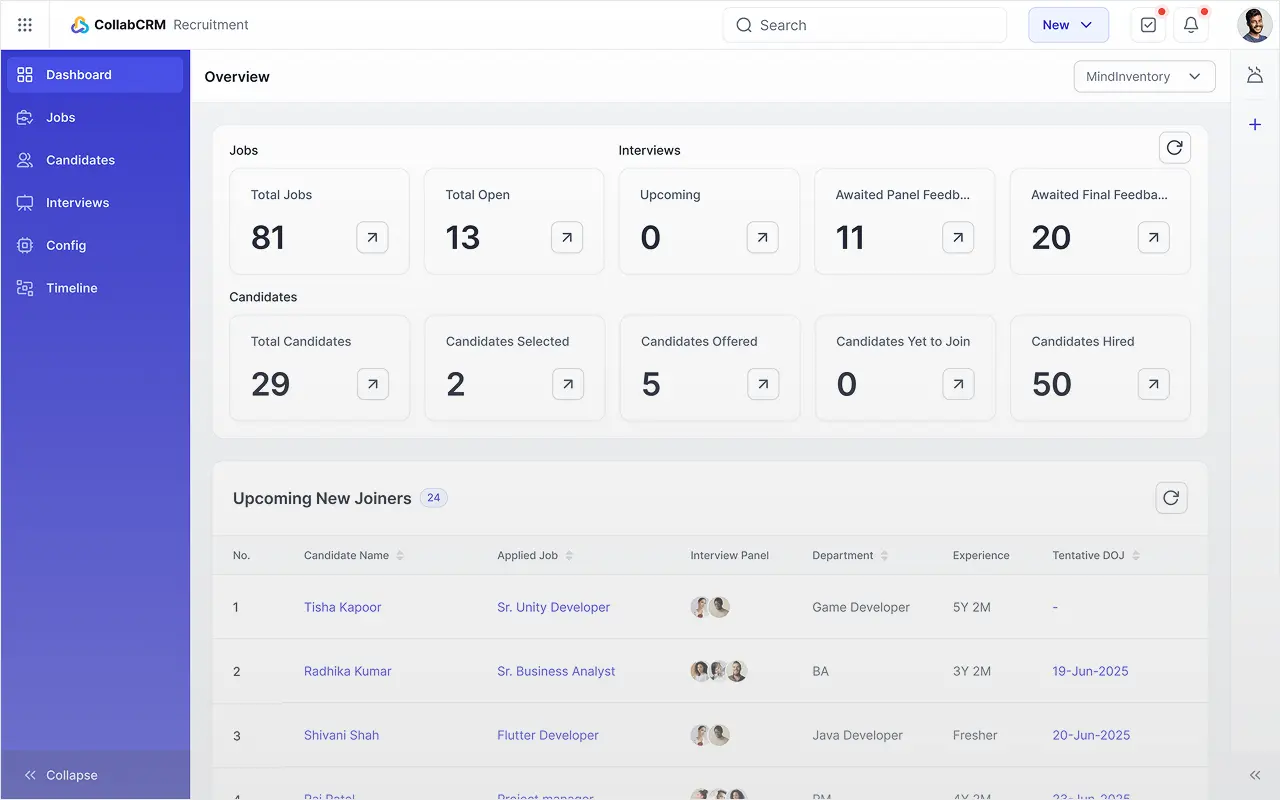
Task: Open the New dropdown button
Action: [1068, 25]
